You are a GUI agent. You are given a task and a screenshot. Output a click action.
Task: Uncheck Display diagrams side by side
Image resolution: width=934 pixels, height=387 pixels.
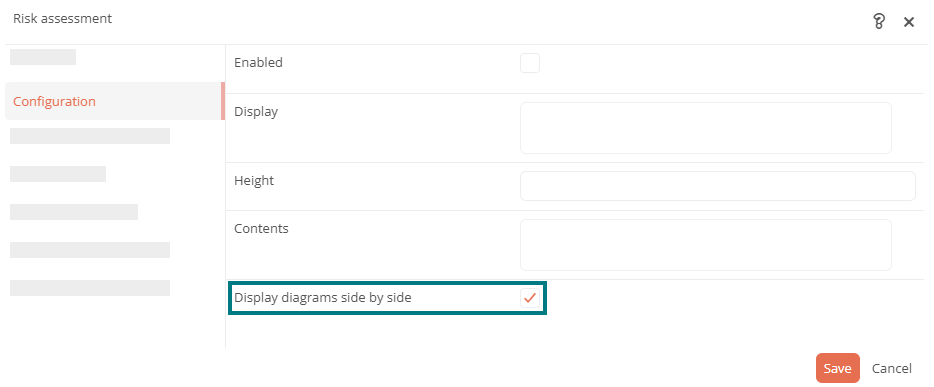tap(530, 298)
